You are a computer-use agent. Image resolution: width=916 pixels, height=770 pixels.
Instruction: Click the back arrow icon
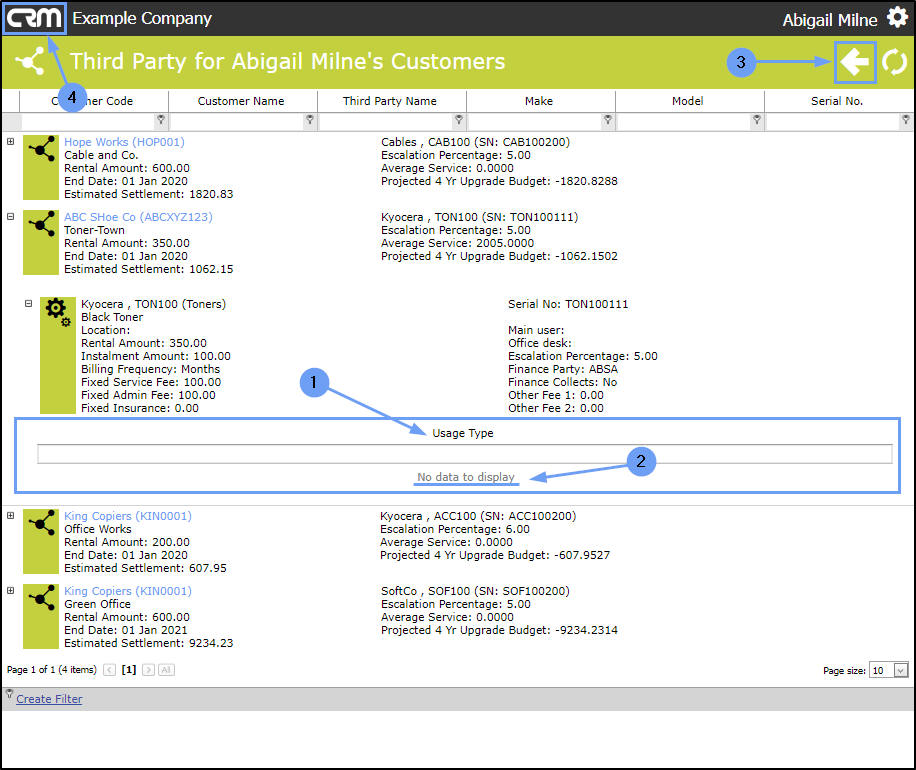pos(855,62)
